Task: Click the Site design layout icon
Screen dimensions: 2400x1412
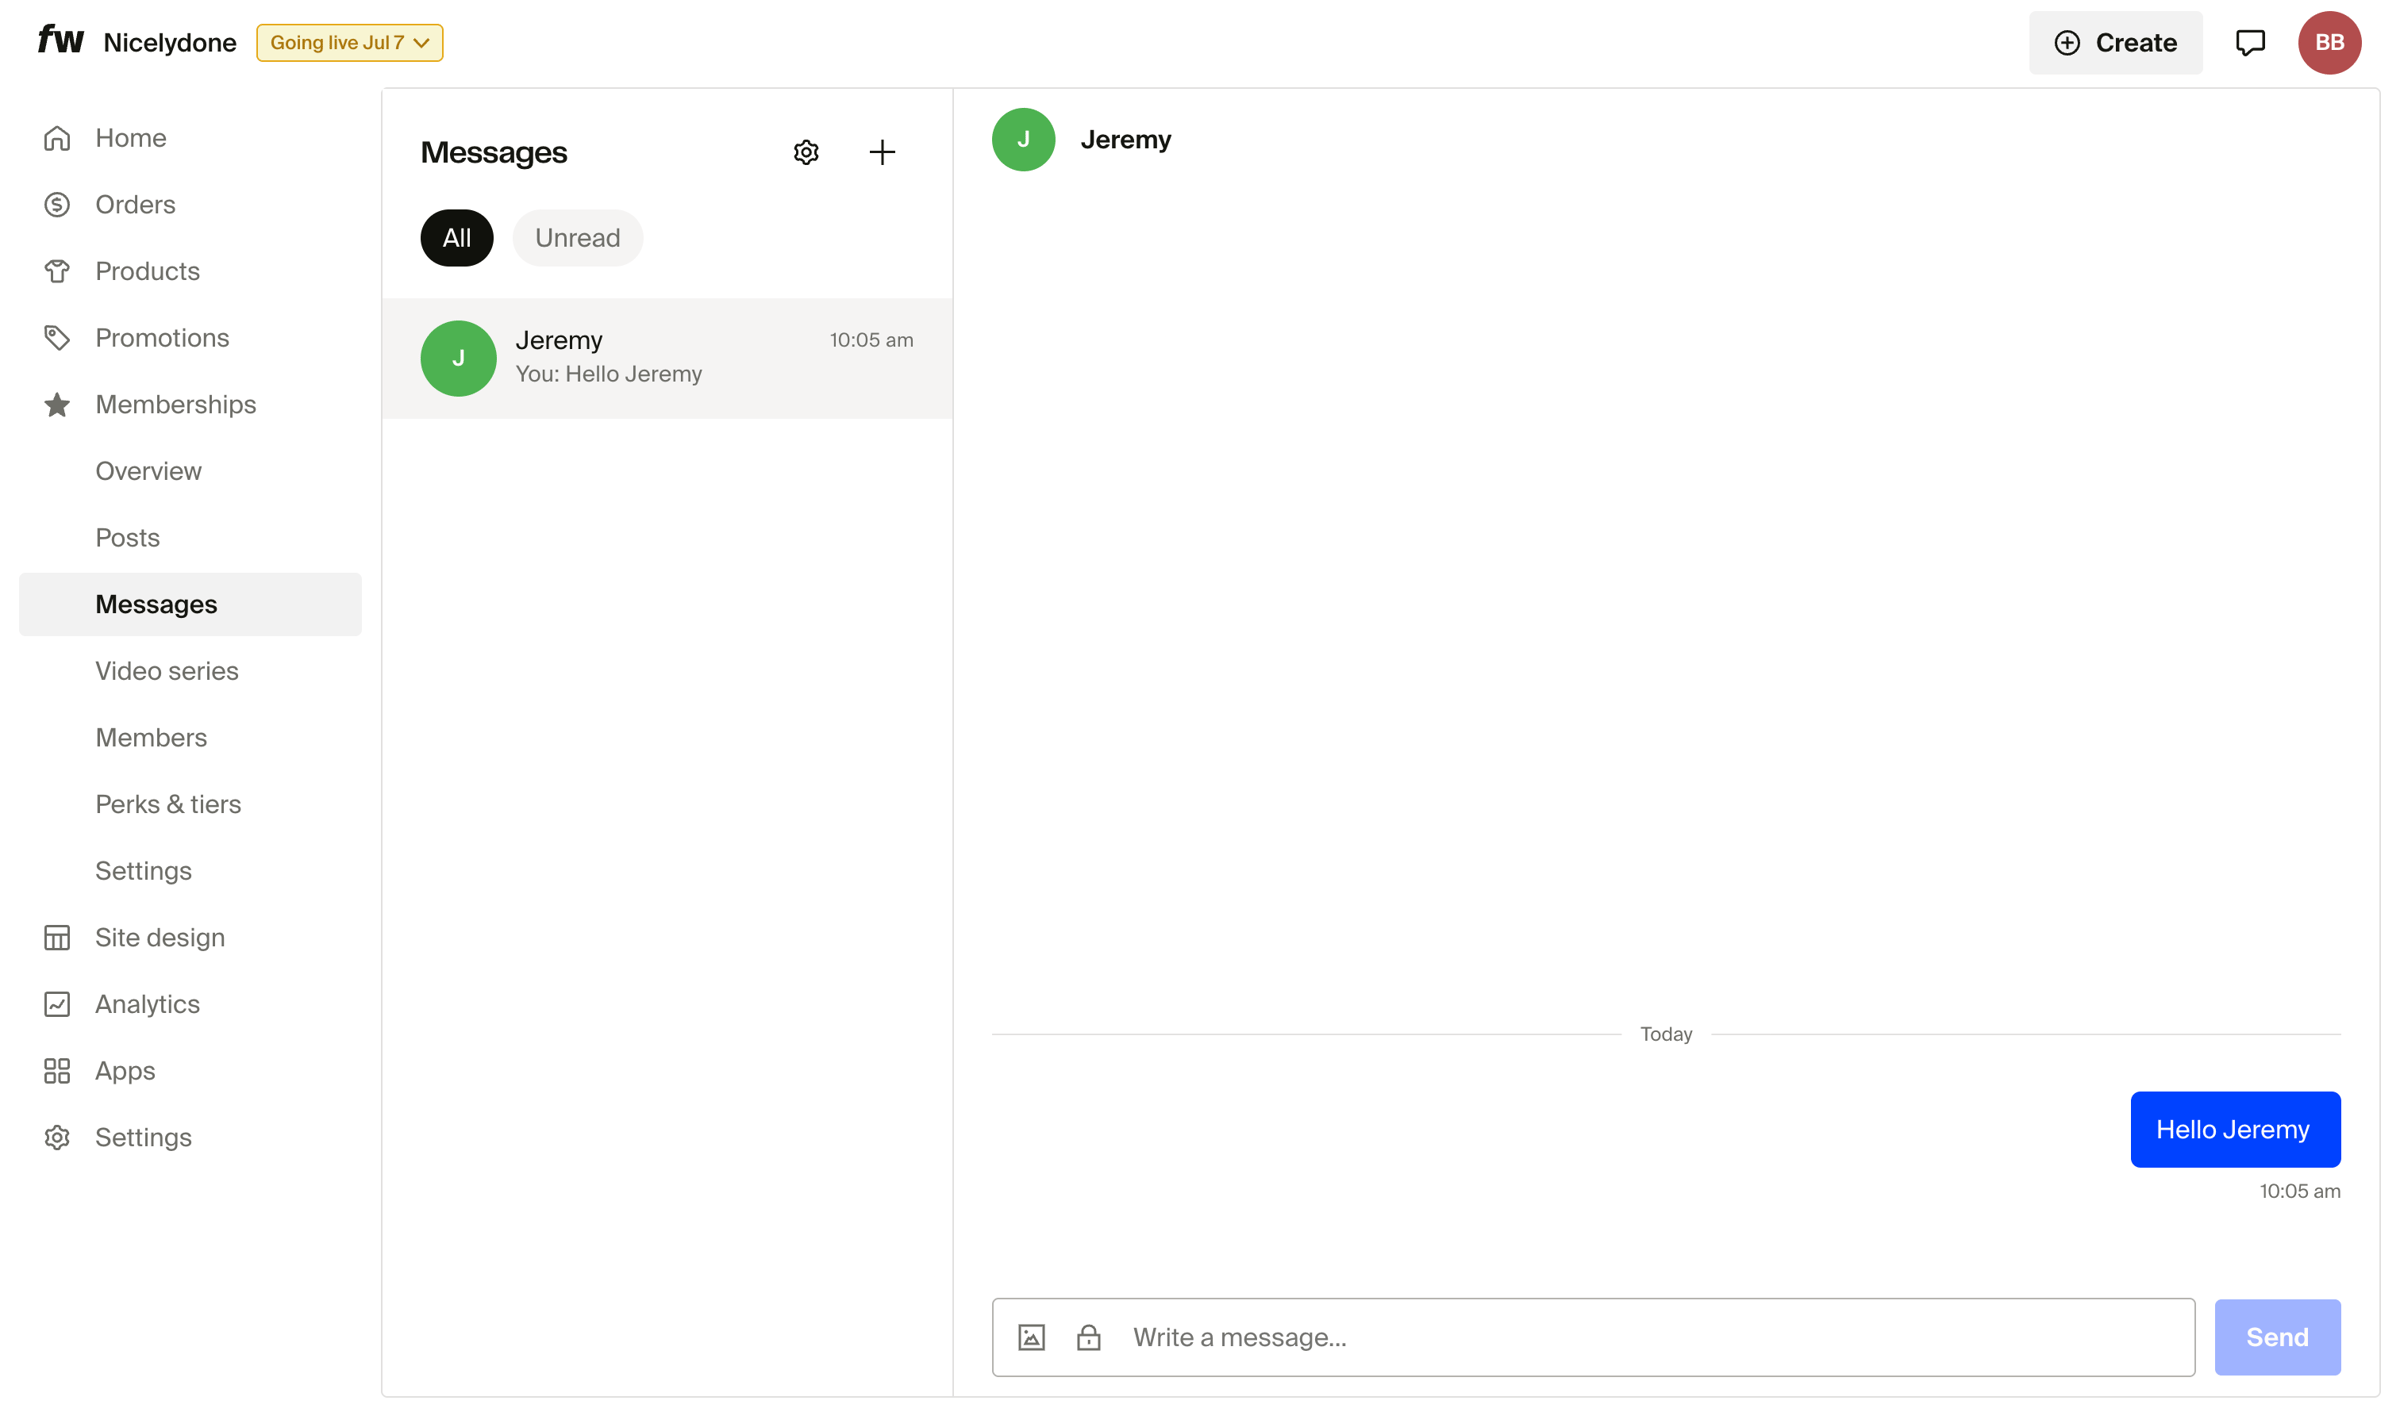Action: tap(57, 938)
